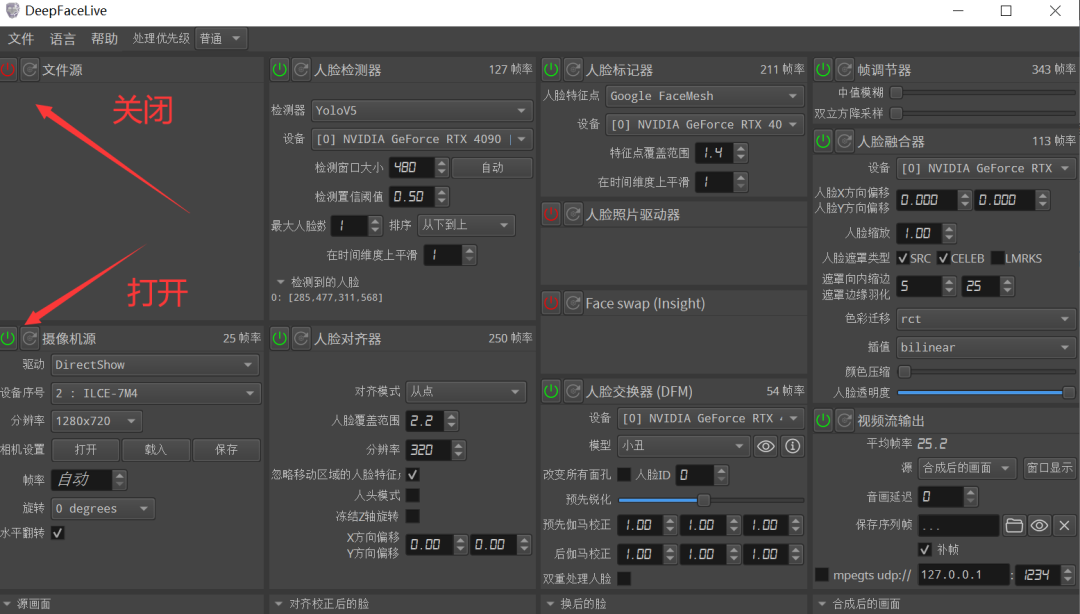
Task: Adjust the 中值模糊 slider
Action: pos(982,92)
